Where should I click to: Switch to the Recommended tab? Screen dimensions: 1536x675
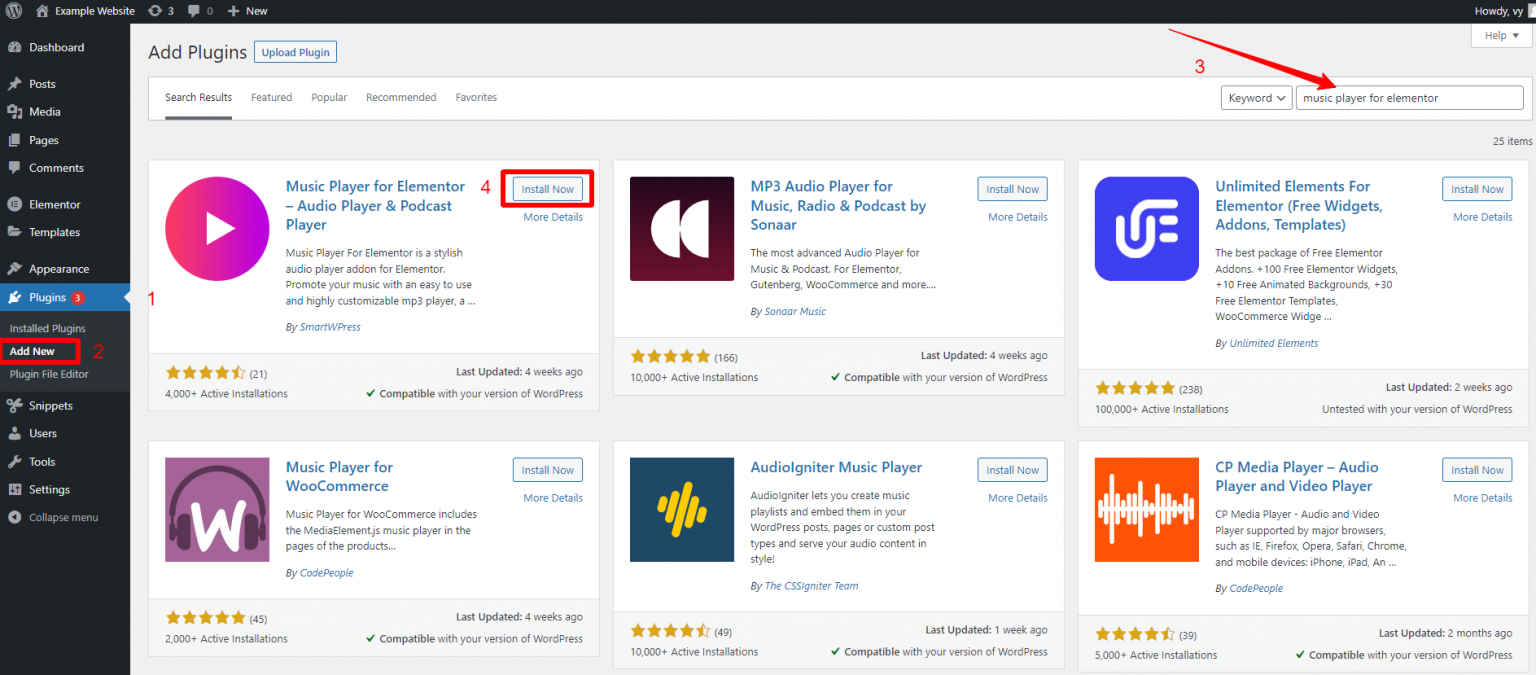coord(401,98)
